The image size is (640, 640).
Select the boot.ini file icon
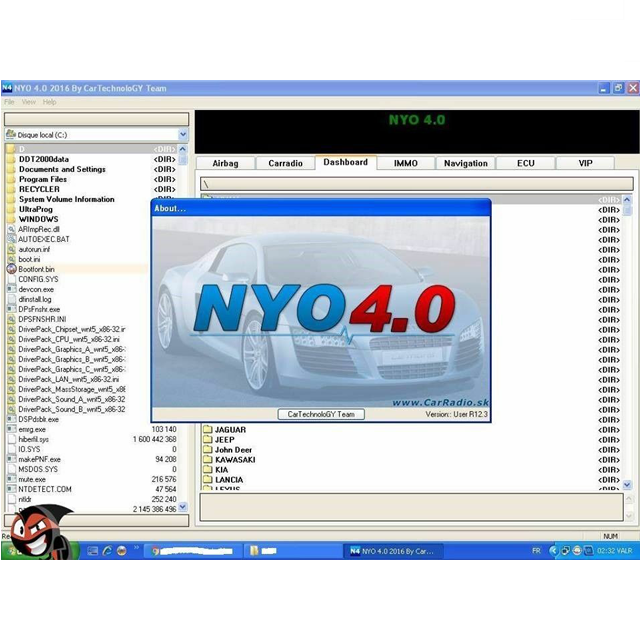pos(11,259)
